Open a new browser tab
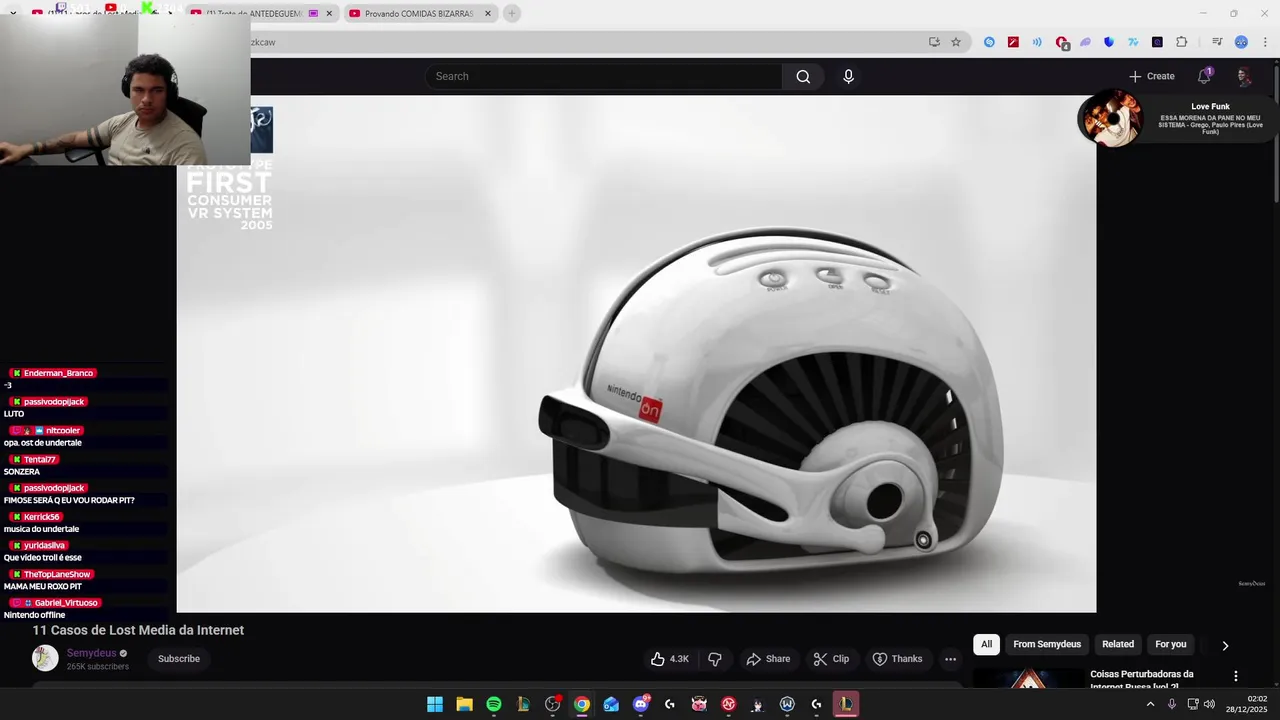This screenshot has width=1280, height=720. click(512, 14)
